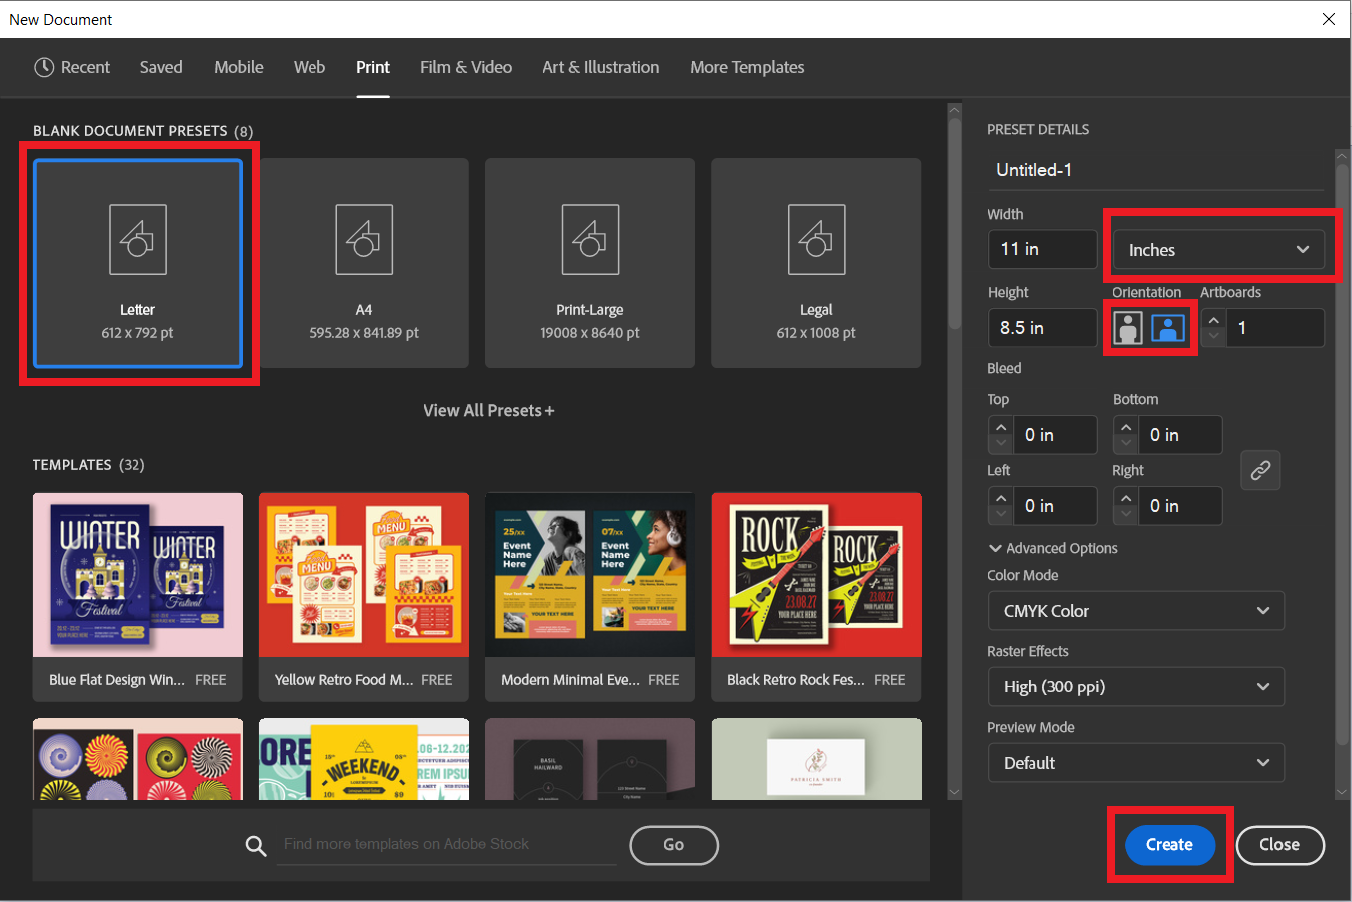Select the Print tab
This screenshot has width=1352, height=902.
(x=373, y=67)
